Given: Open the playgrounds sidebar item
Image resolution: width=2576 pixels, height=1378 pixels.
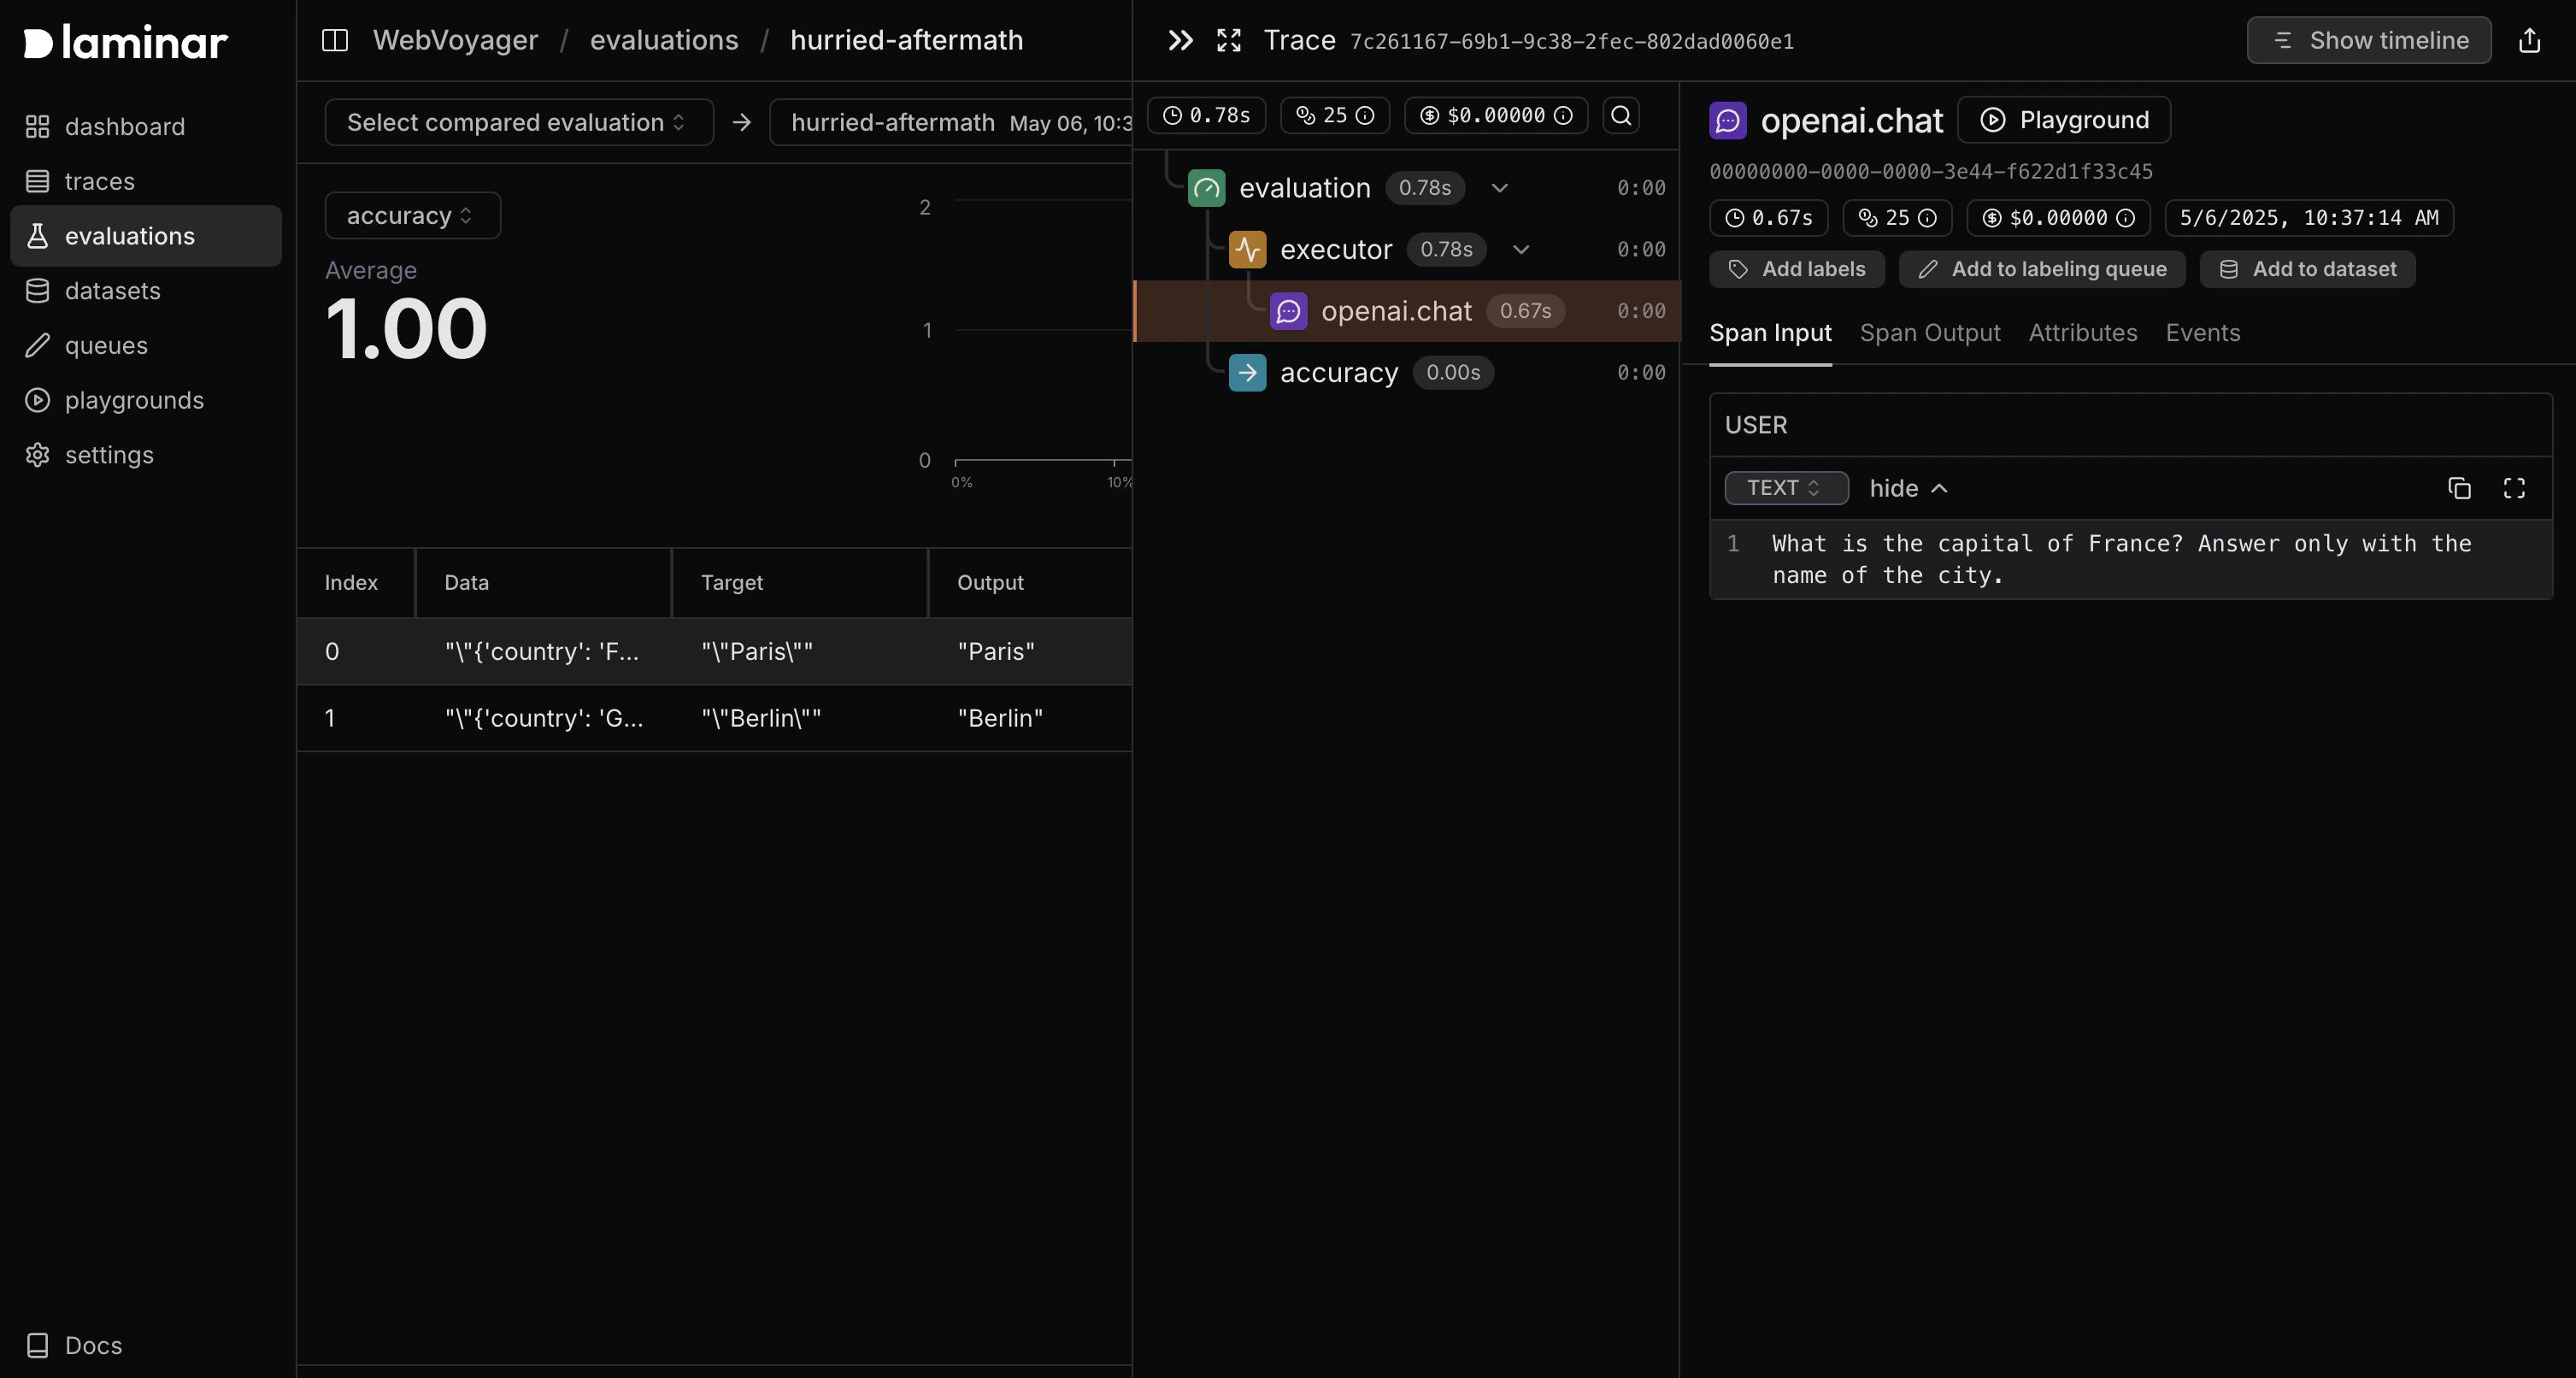Looking at the screenshot, I should (134, 400).
